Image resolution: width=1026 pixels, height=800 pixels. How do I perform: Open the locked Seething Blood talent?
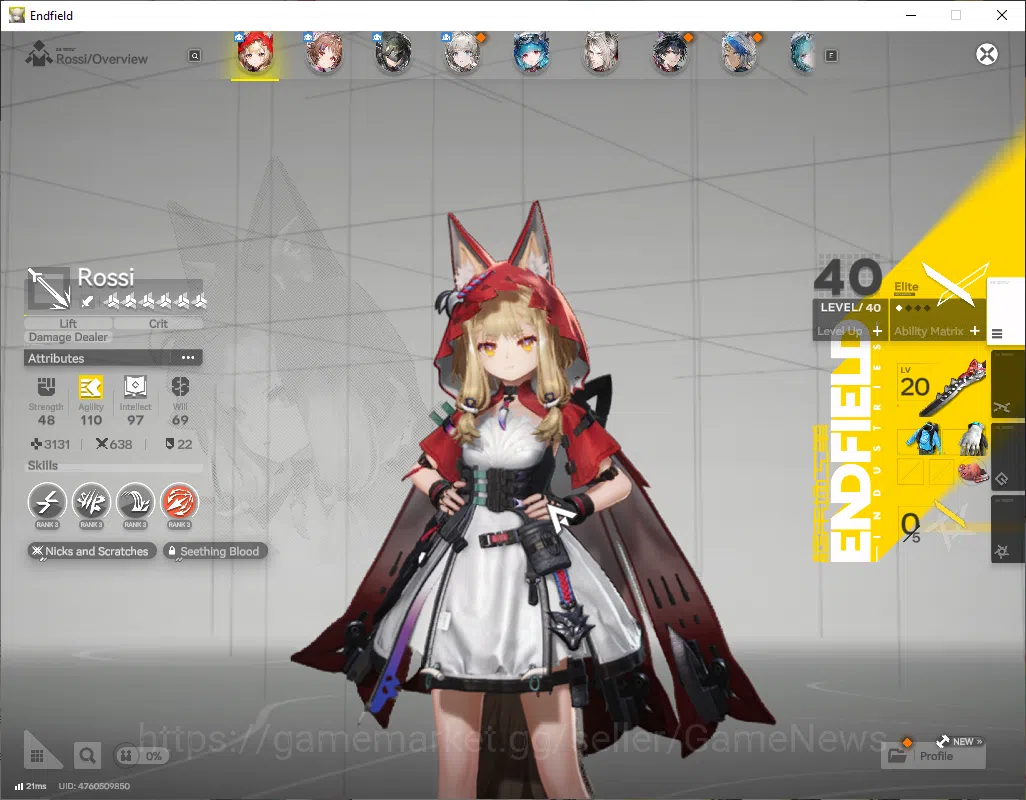click(215, 551)
